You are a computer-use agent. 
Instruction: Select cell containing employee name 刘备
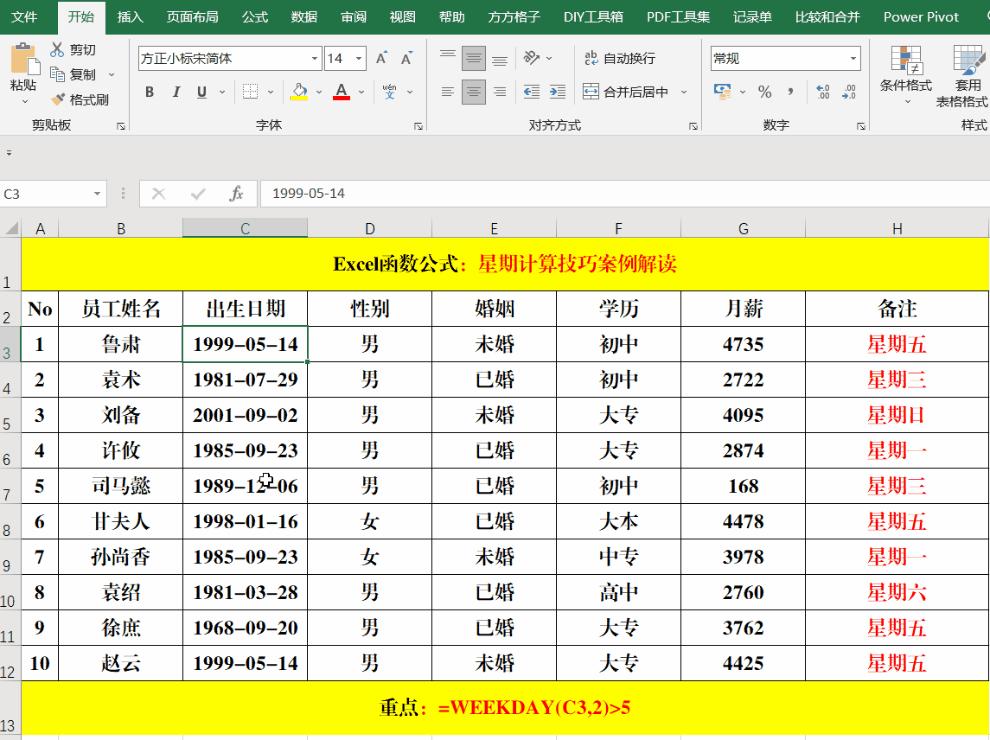pos(121,415)
